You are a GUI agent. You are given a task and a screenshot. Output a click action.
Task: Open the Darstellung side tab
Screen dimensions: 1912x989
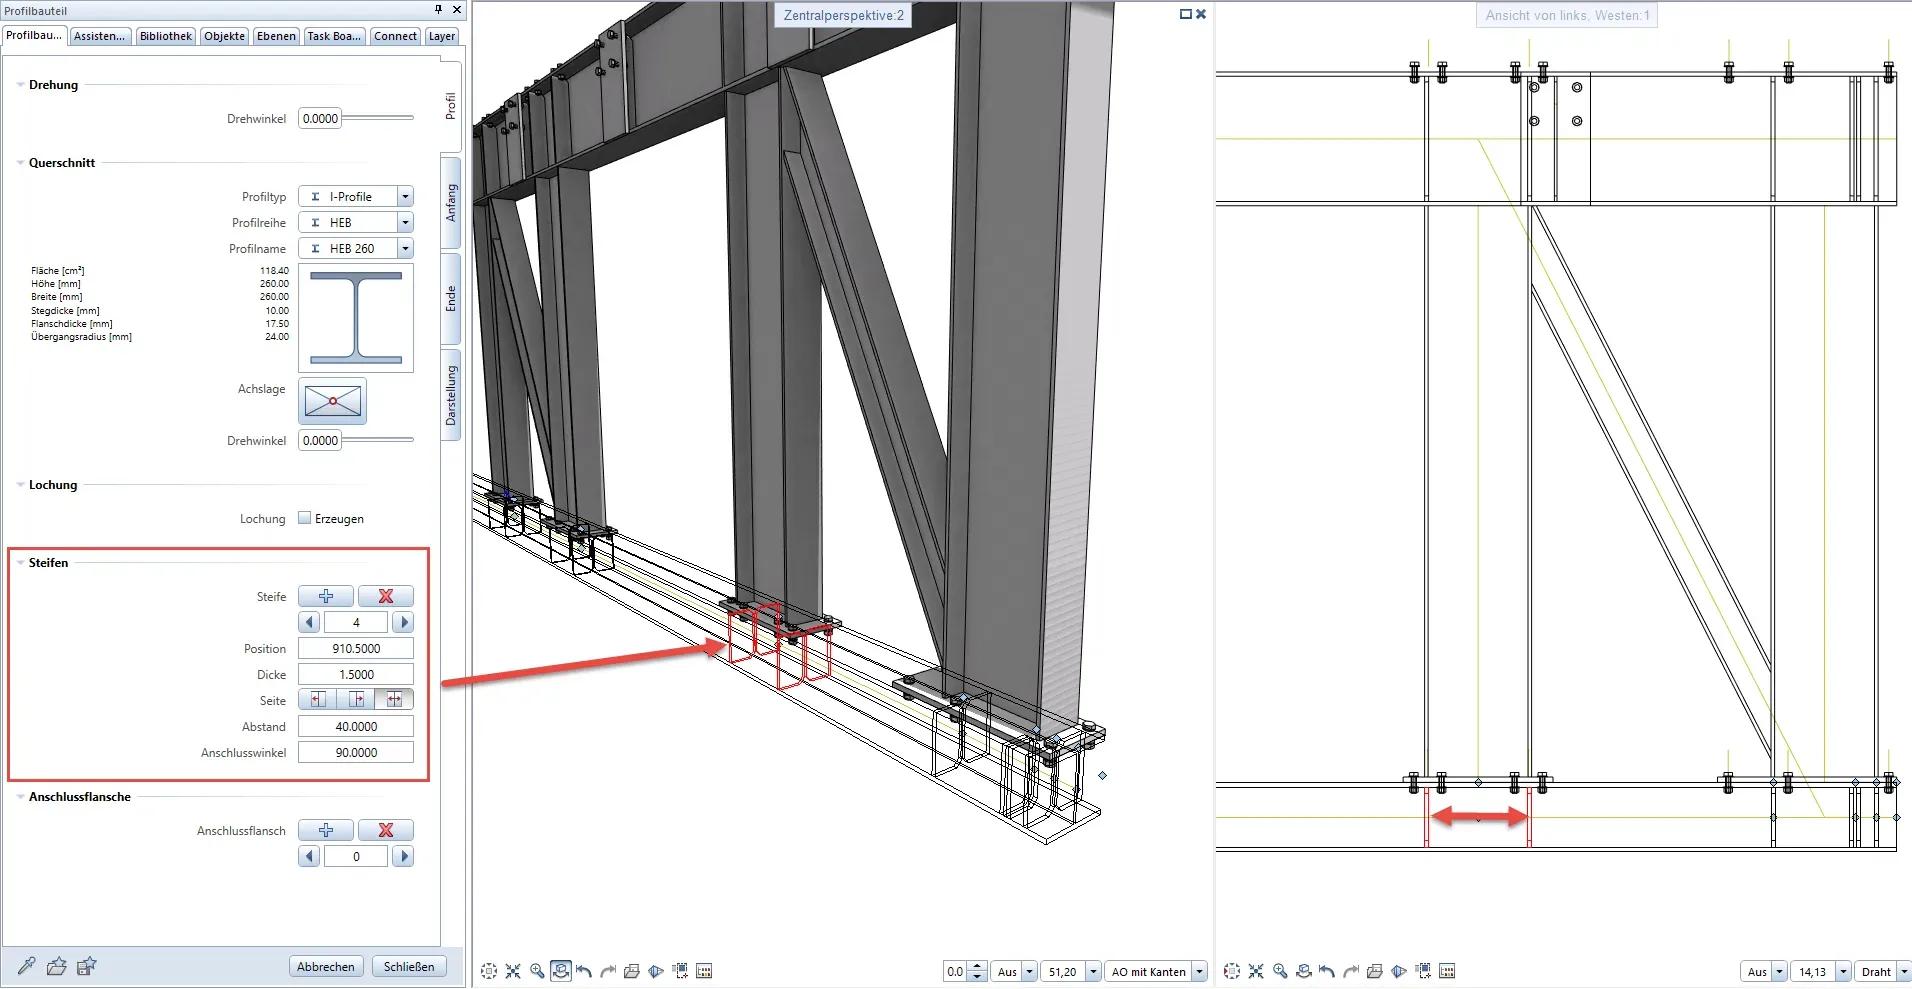pyautogui.click(x=451, y=396)
